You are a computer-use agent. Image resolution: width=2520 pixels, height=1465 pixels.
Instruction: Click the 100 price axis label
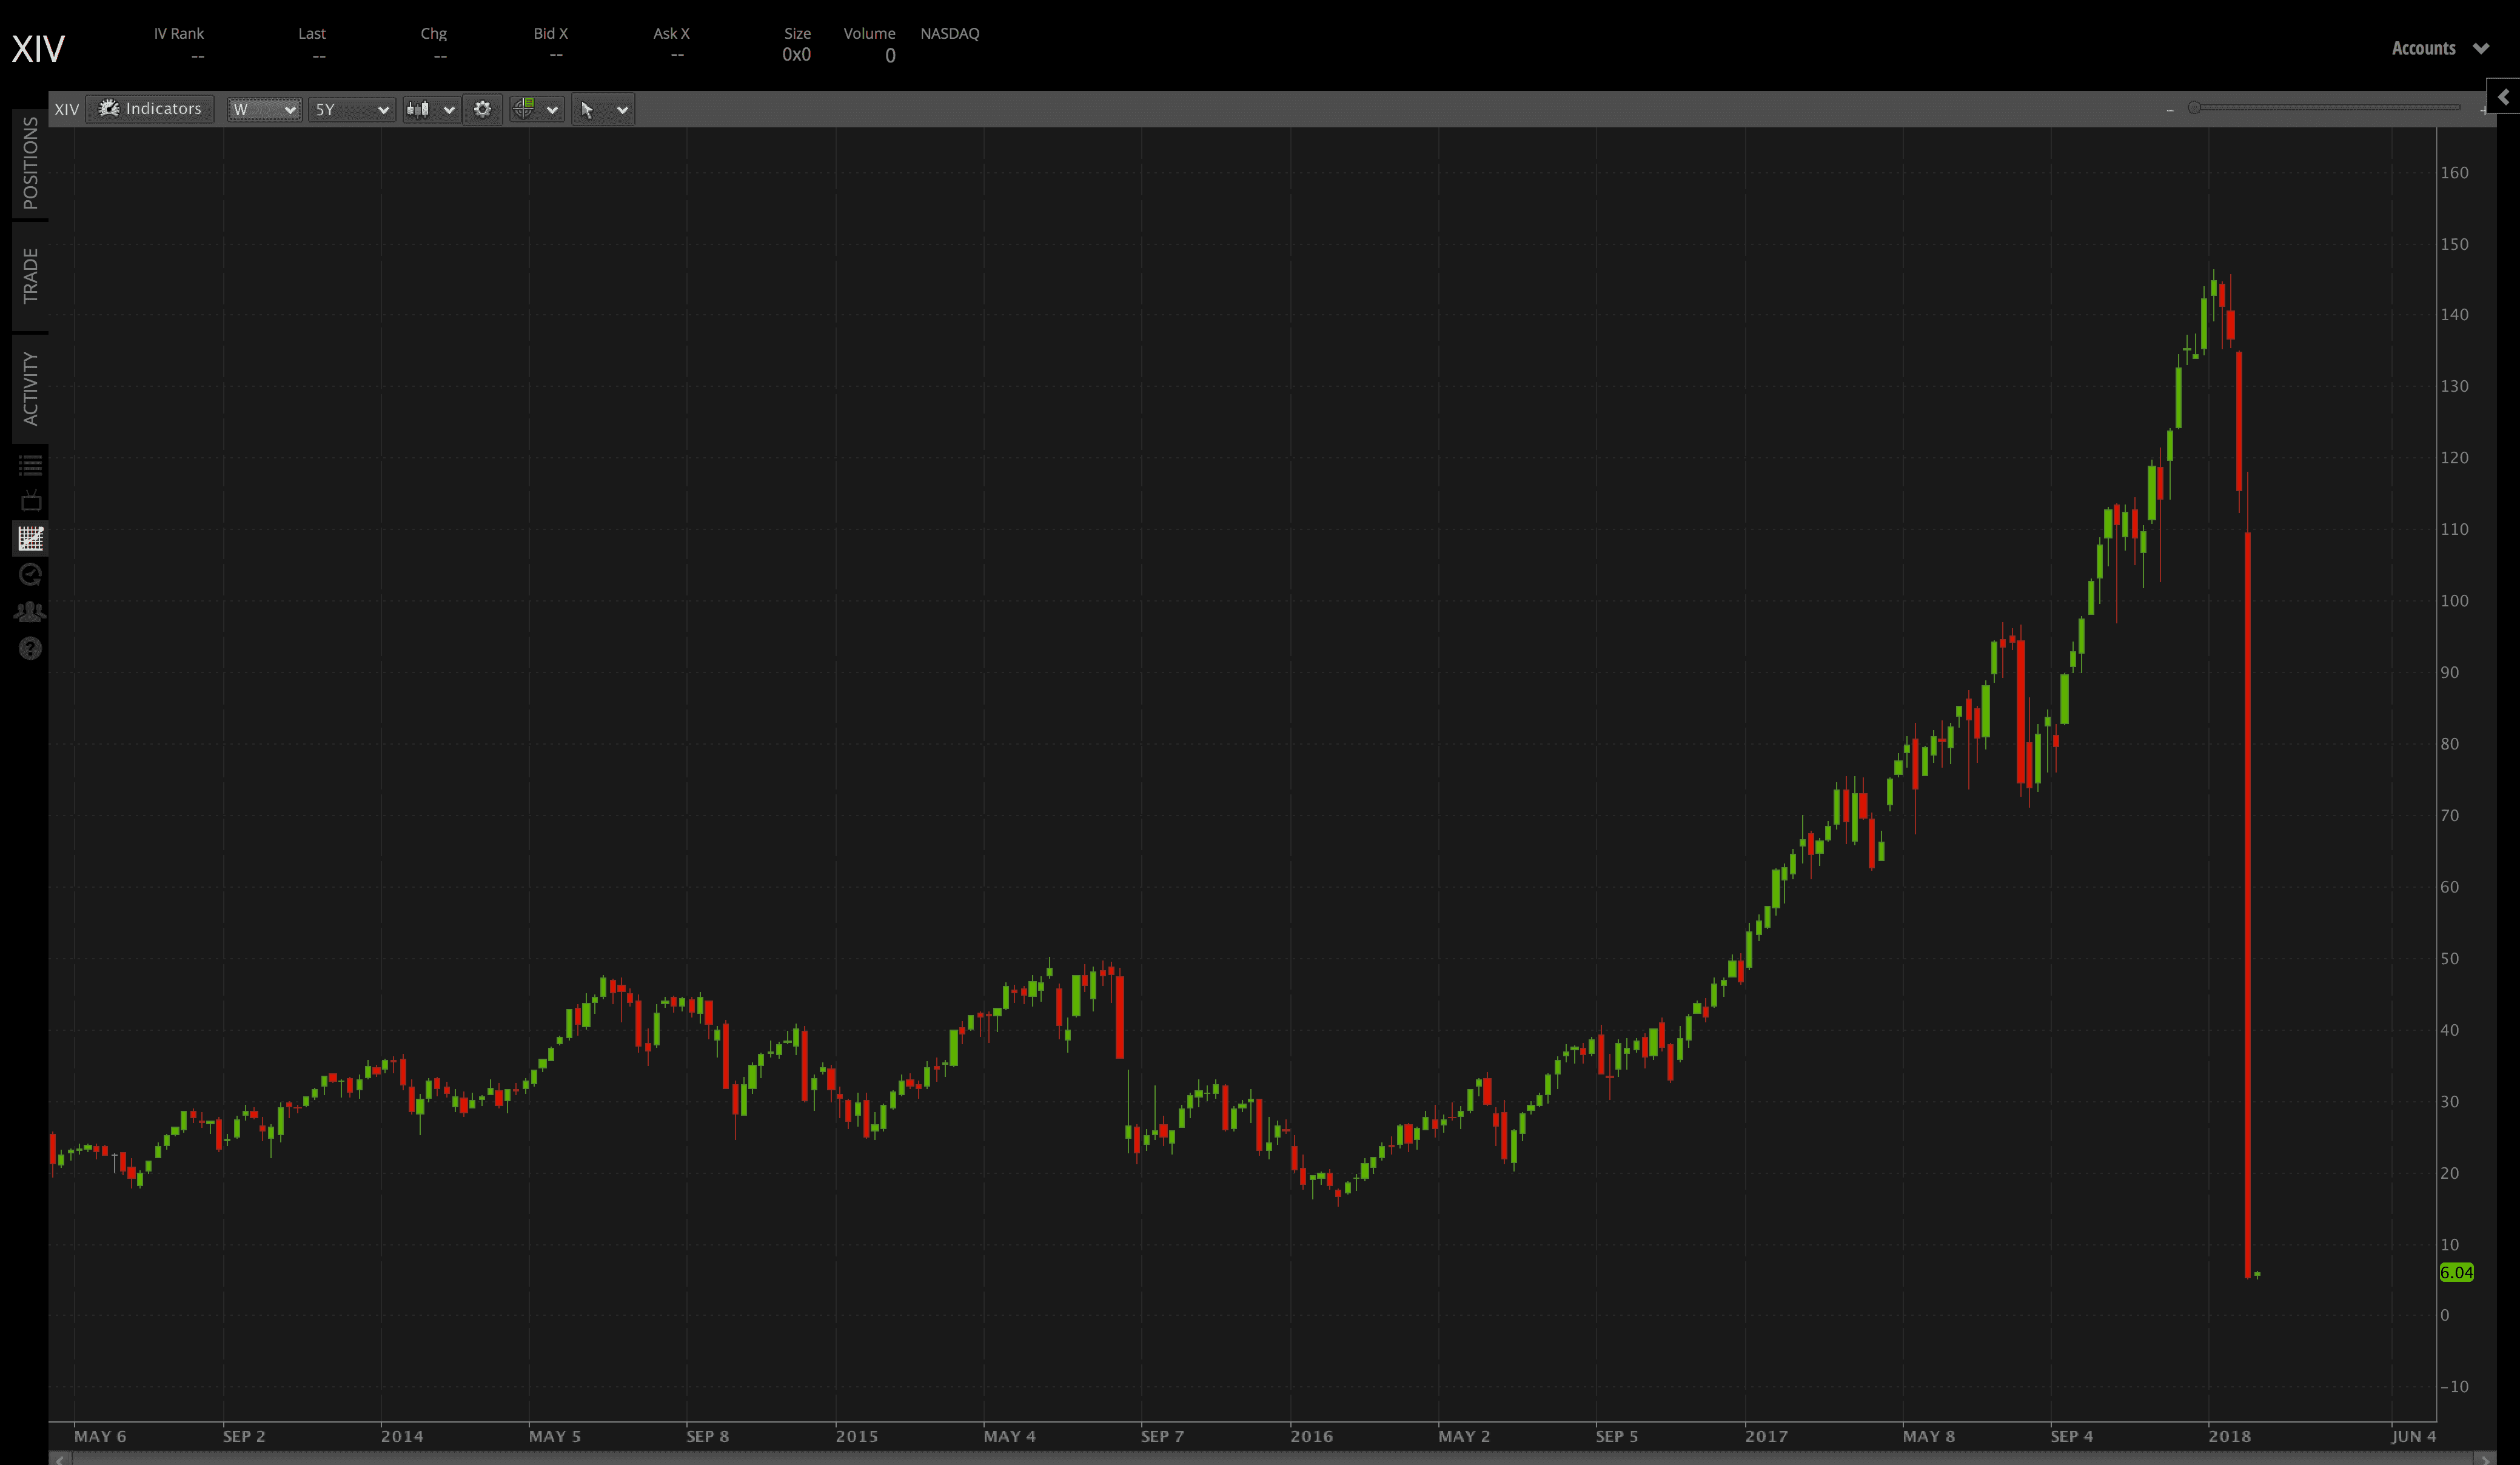pos(2454,601)
